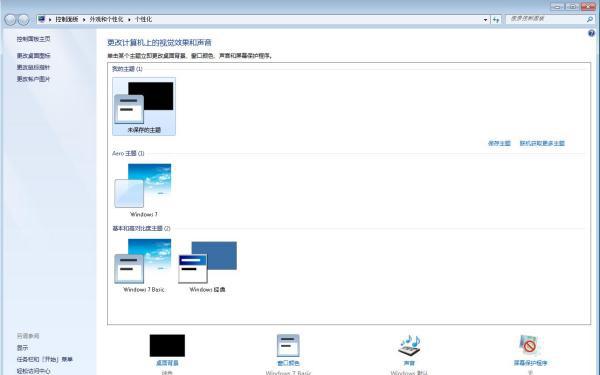Select the Windows 7 Basic theme

(x=143, y=266)
